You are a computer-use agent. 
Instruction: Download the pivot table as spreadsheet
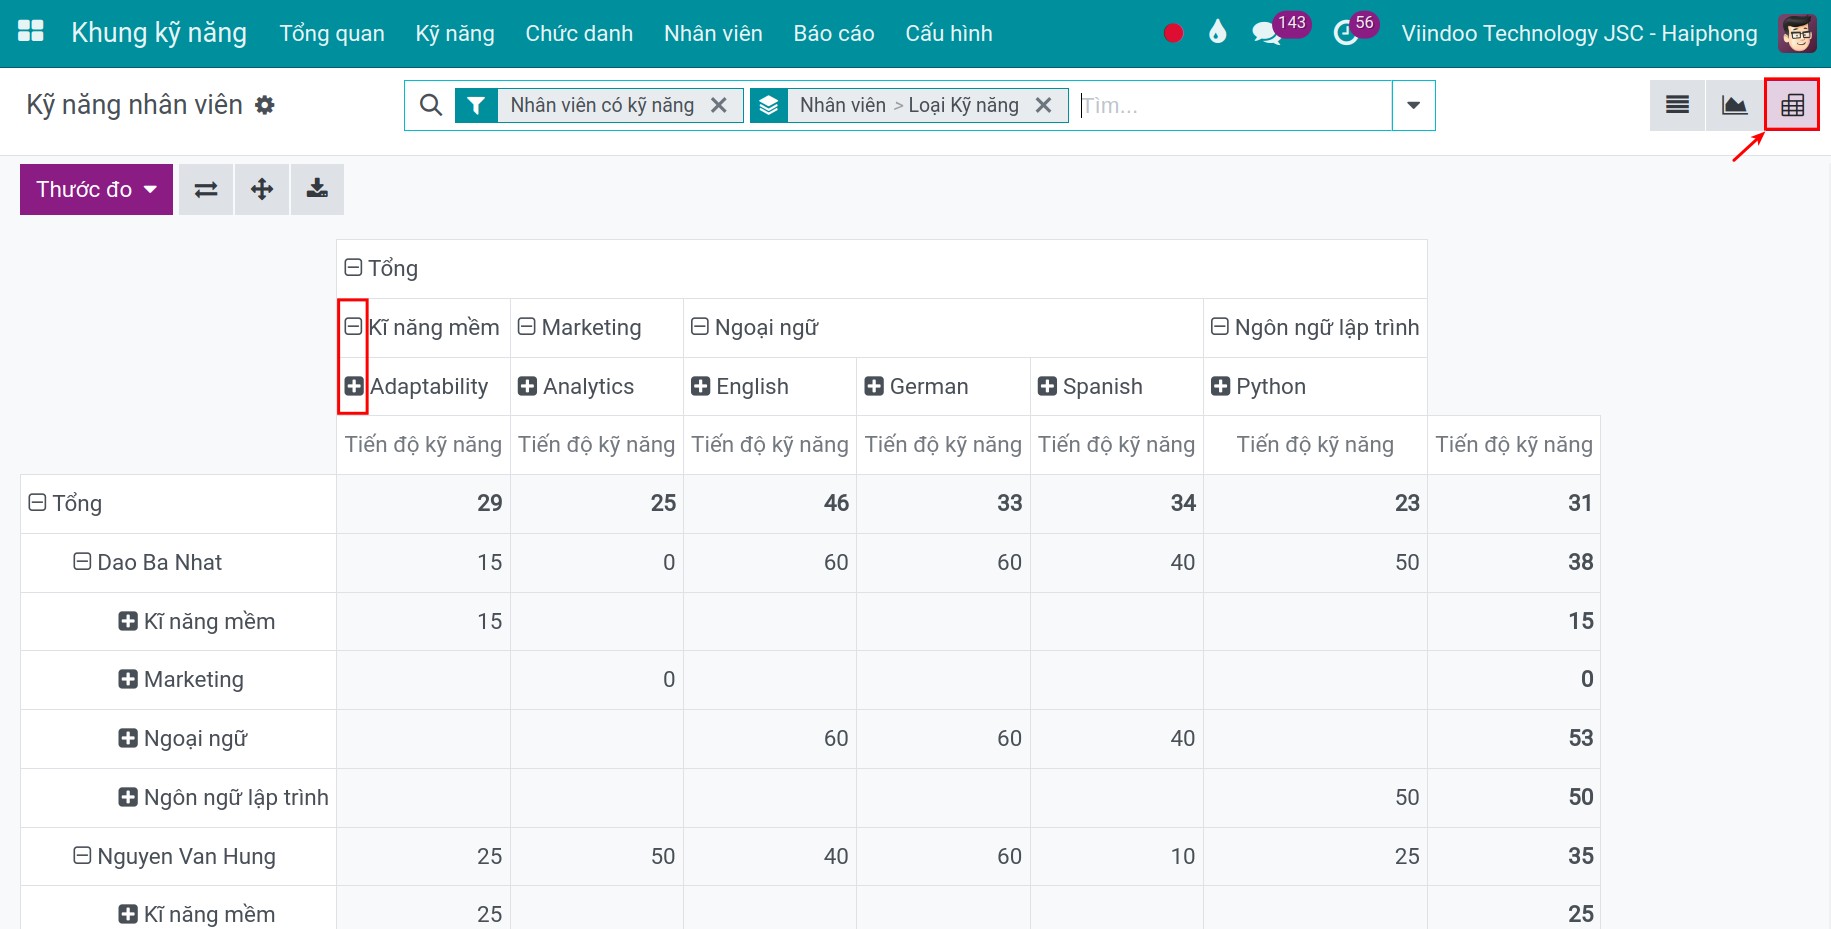pos(317,189)
